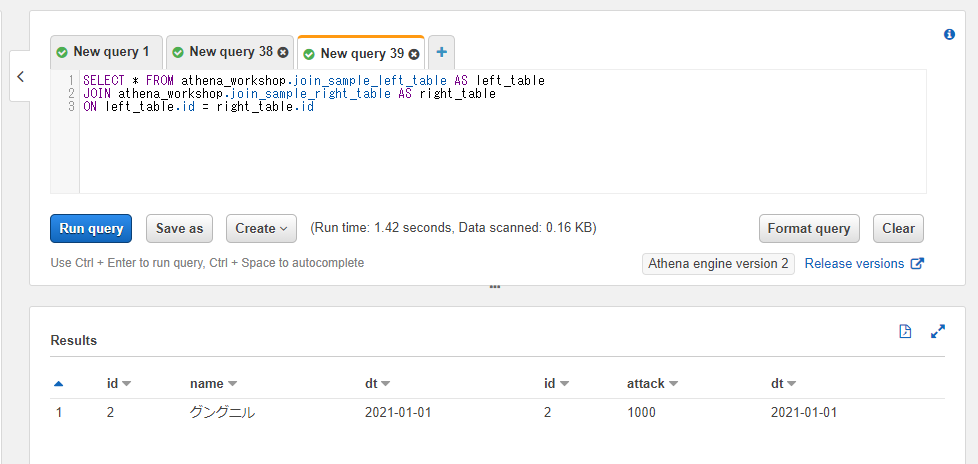
Task: Collapse the side panel with left chevron
Action: coord(20,77)
